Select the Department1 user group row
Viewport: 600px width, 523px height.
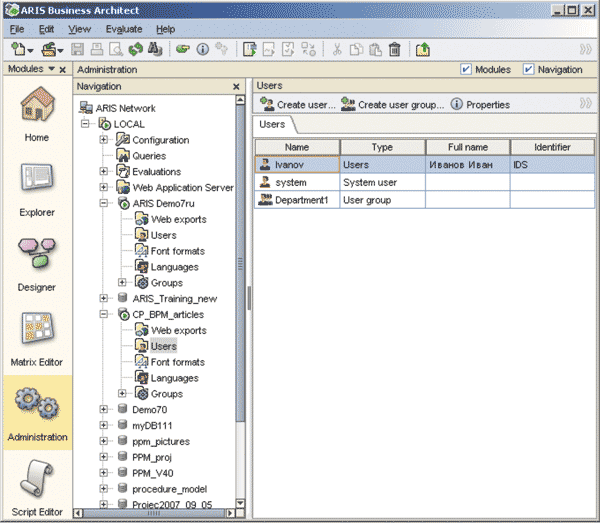pos(425,200)
